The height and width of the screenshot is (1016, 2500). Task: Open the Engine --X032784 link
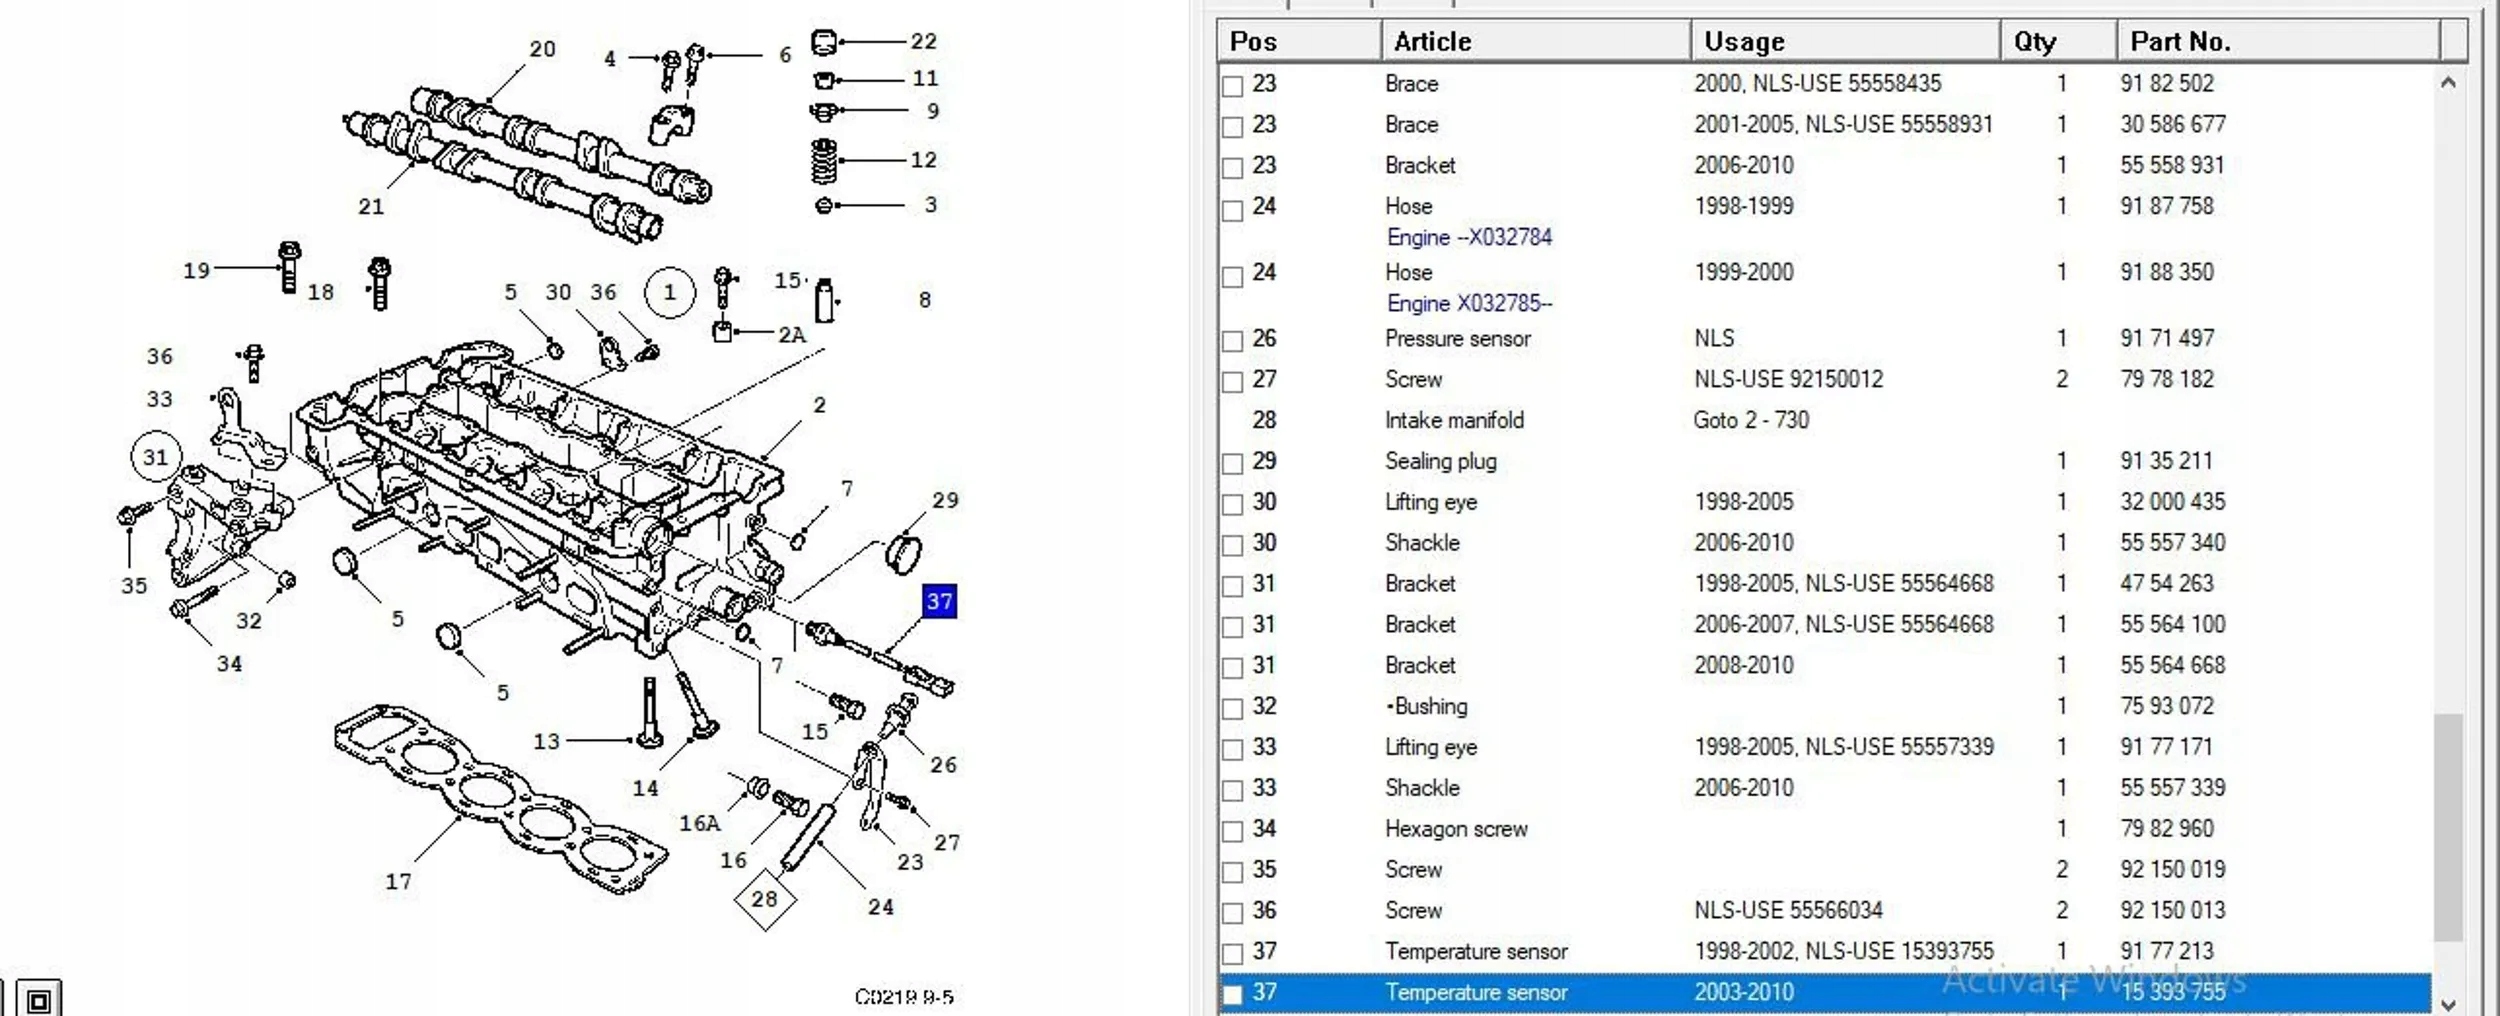click(1469, 237)
